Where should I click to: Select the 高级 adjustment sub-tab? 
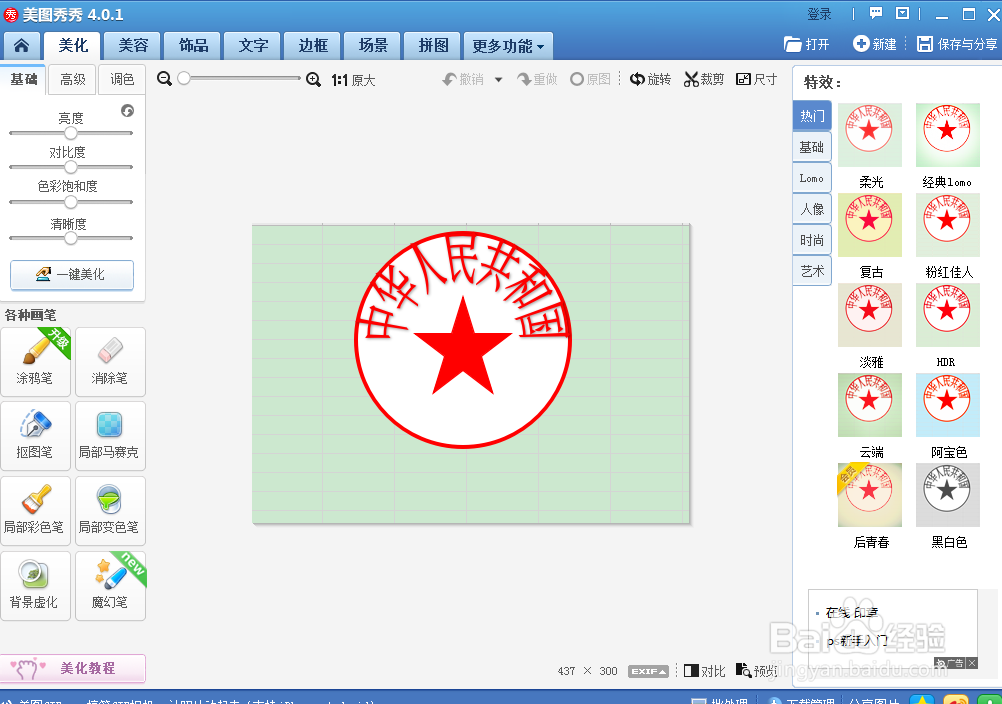[73, 79]
